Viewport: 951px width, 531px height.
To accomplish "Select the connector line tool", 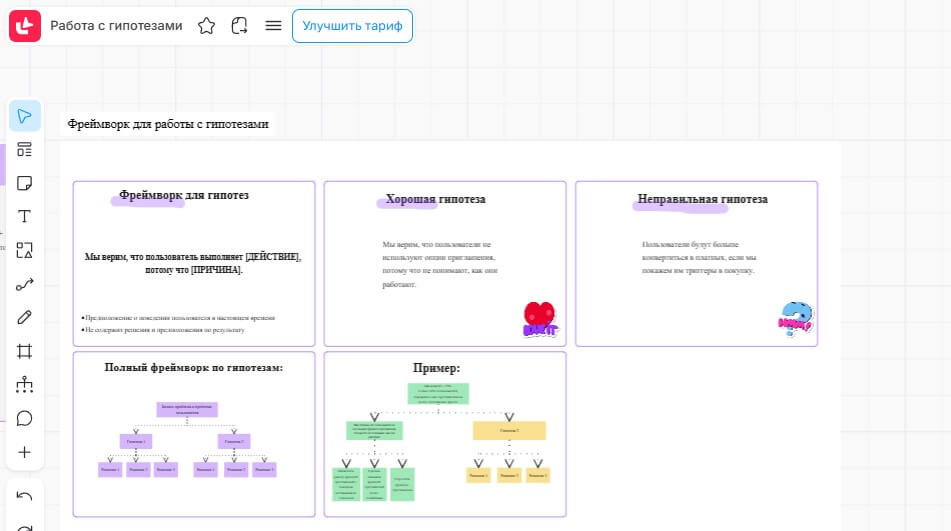I will [x=25, y=284].
